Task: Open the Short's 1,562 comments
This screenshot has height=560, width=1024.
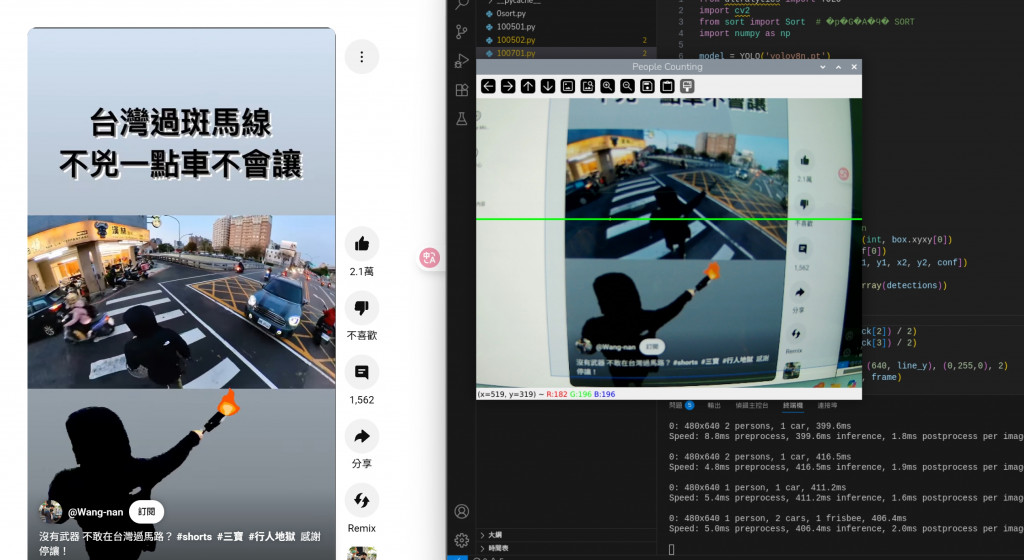Action: [362, 372]
